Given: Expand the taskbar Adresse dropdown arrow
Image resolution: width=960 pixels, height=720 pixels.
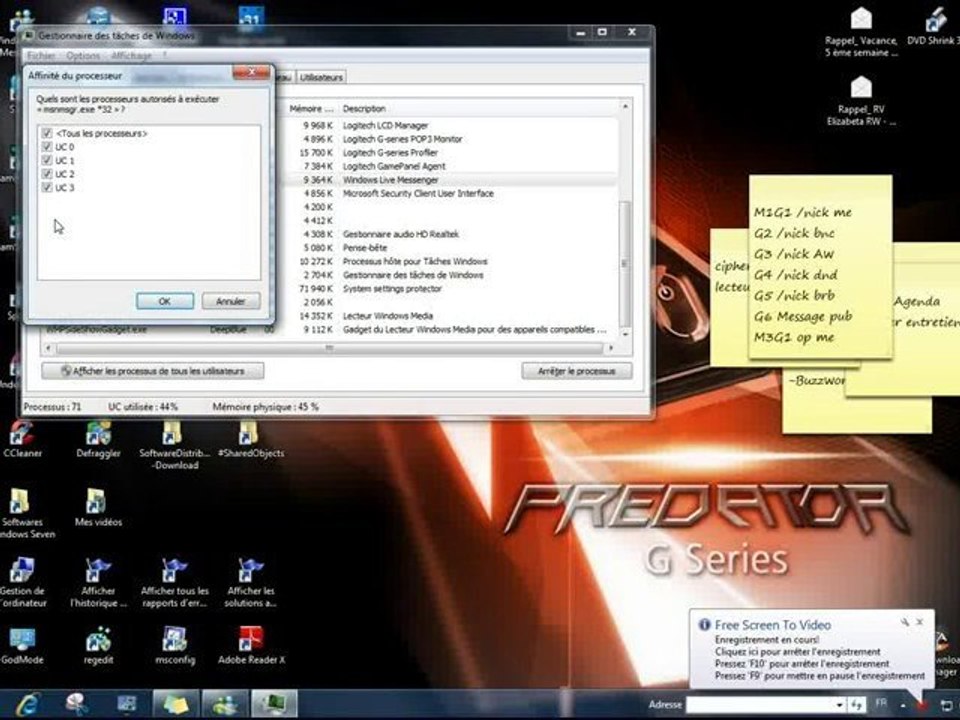Looking at the screenshot, I should point(839,705).
